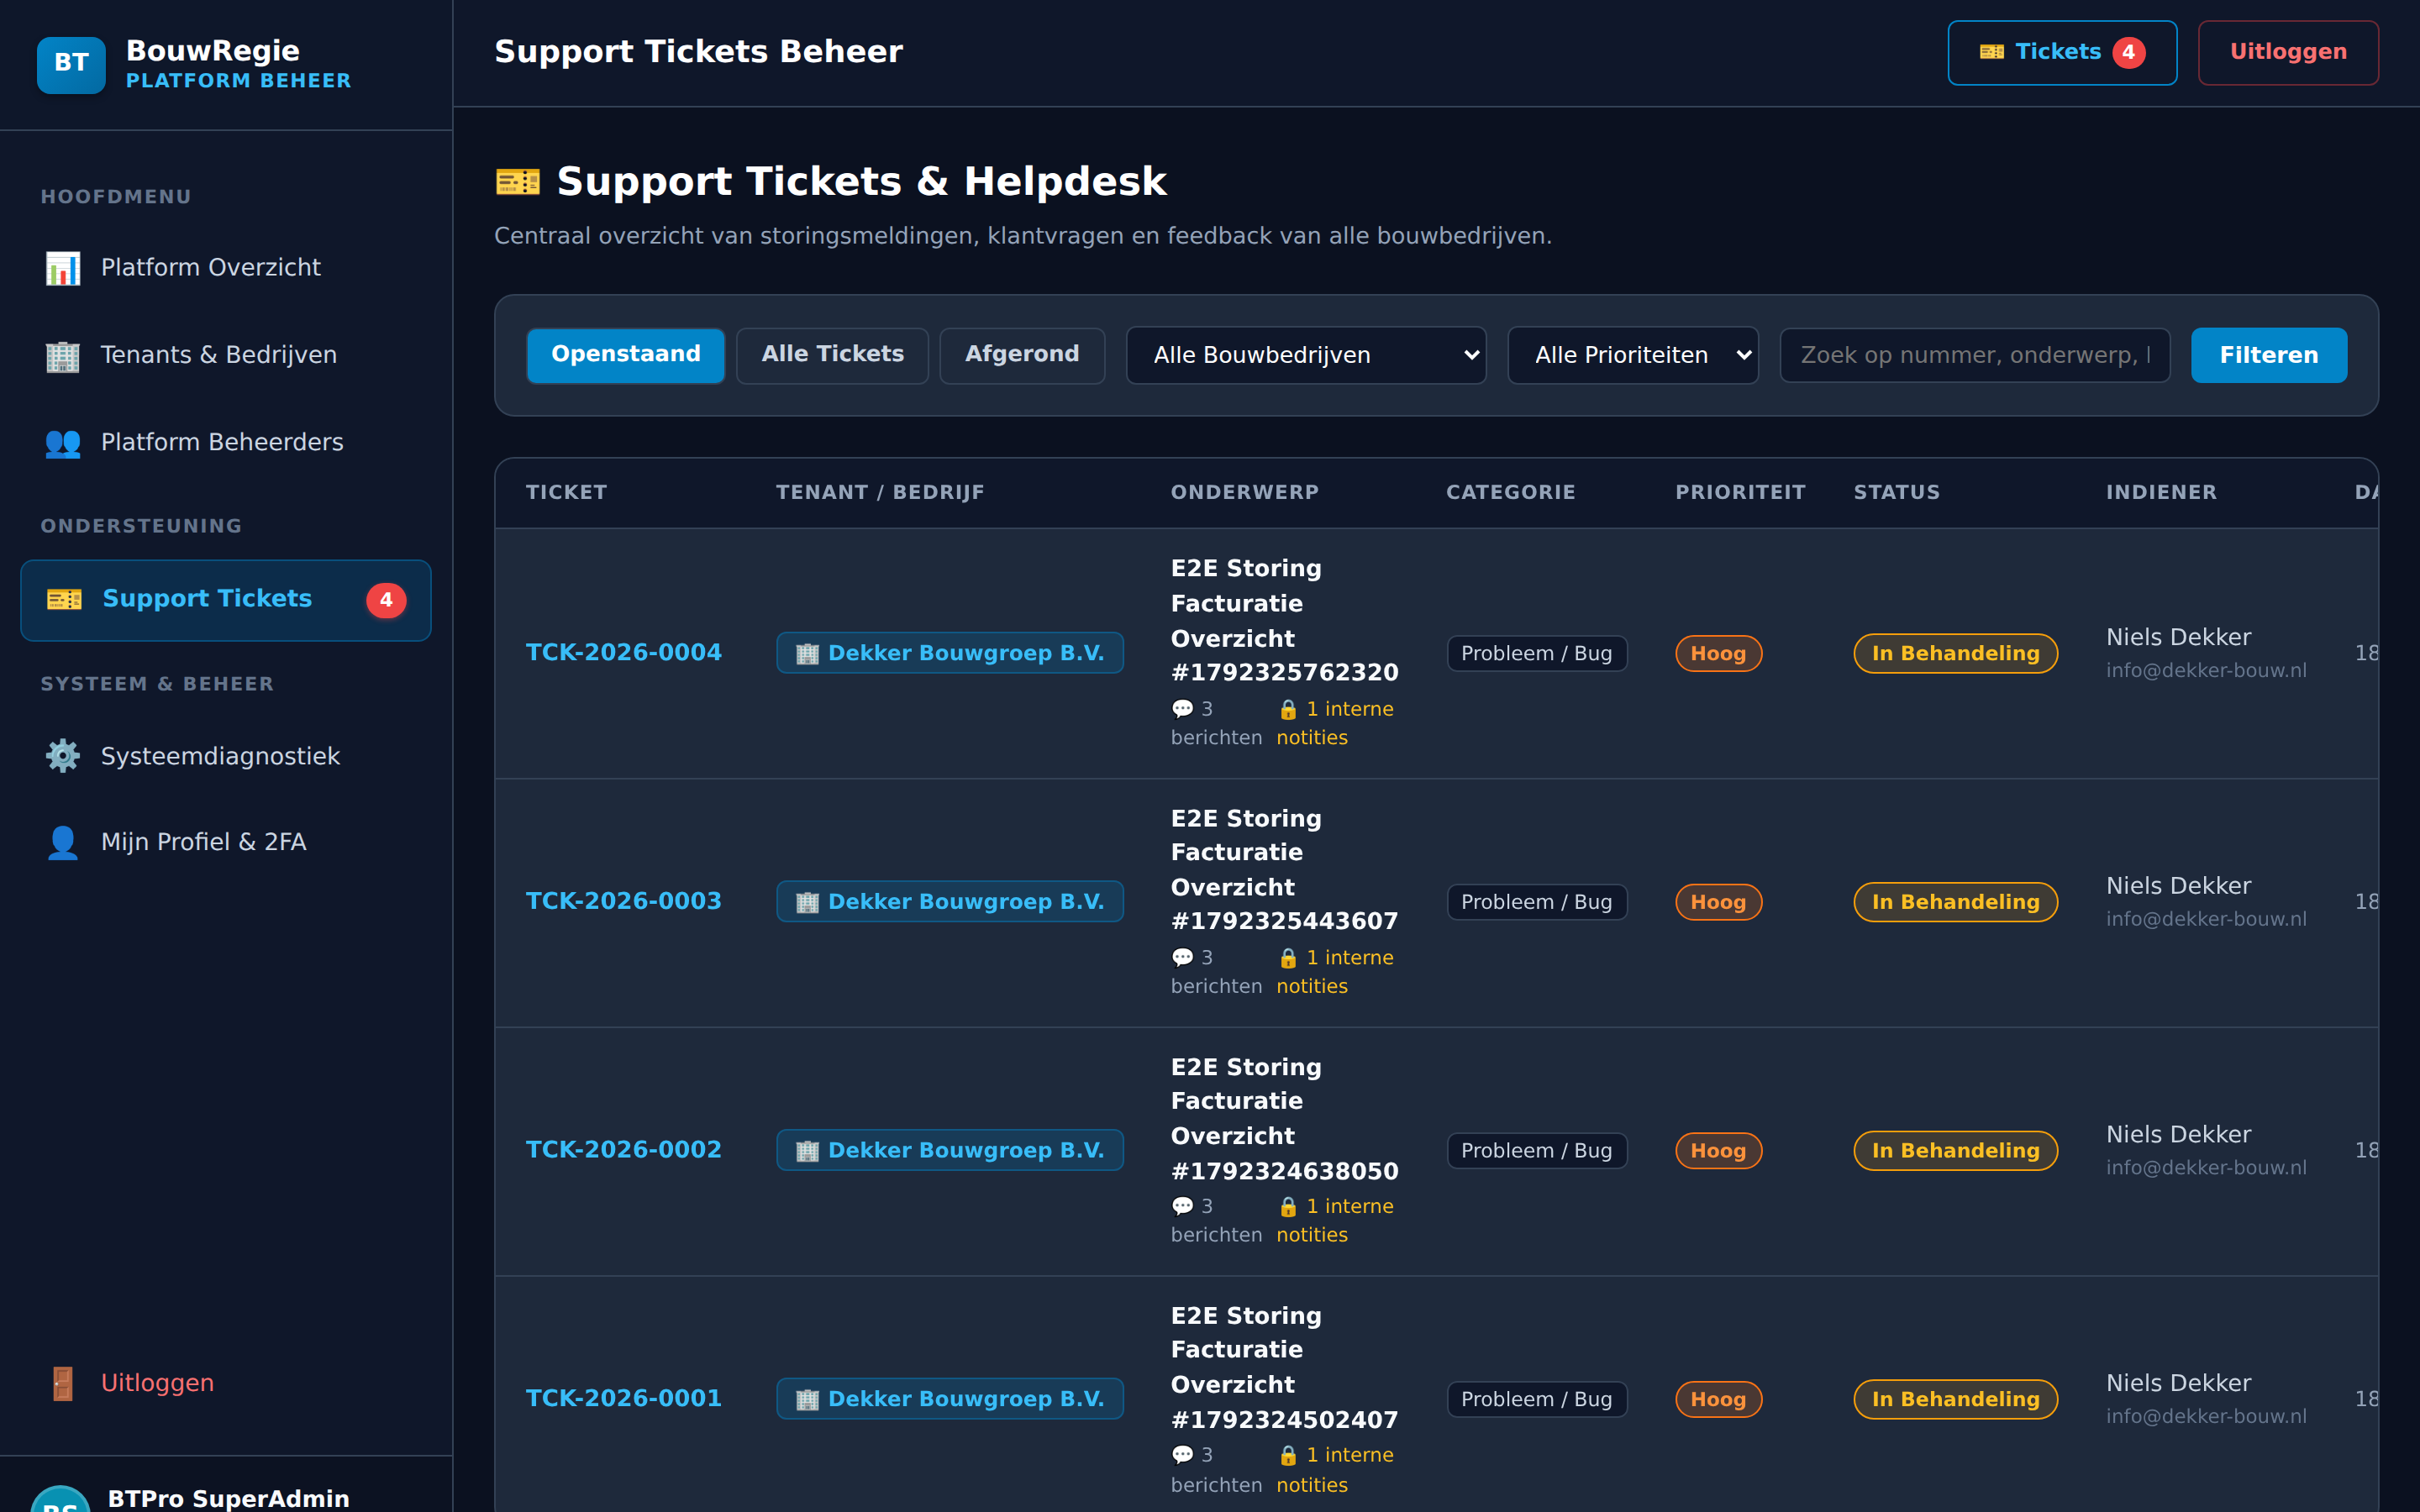Click the Mijn Profiel & 2FA person icon
This screenshot has height=1512, width=2420.
click(63, 843)
